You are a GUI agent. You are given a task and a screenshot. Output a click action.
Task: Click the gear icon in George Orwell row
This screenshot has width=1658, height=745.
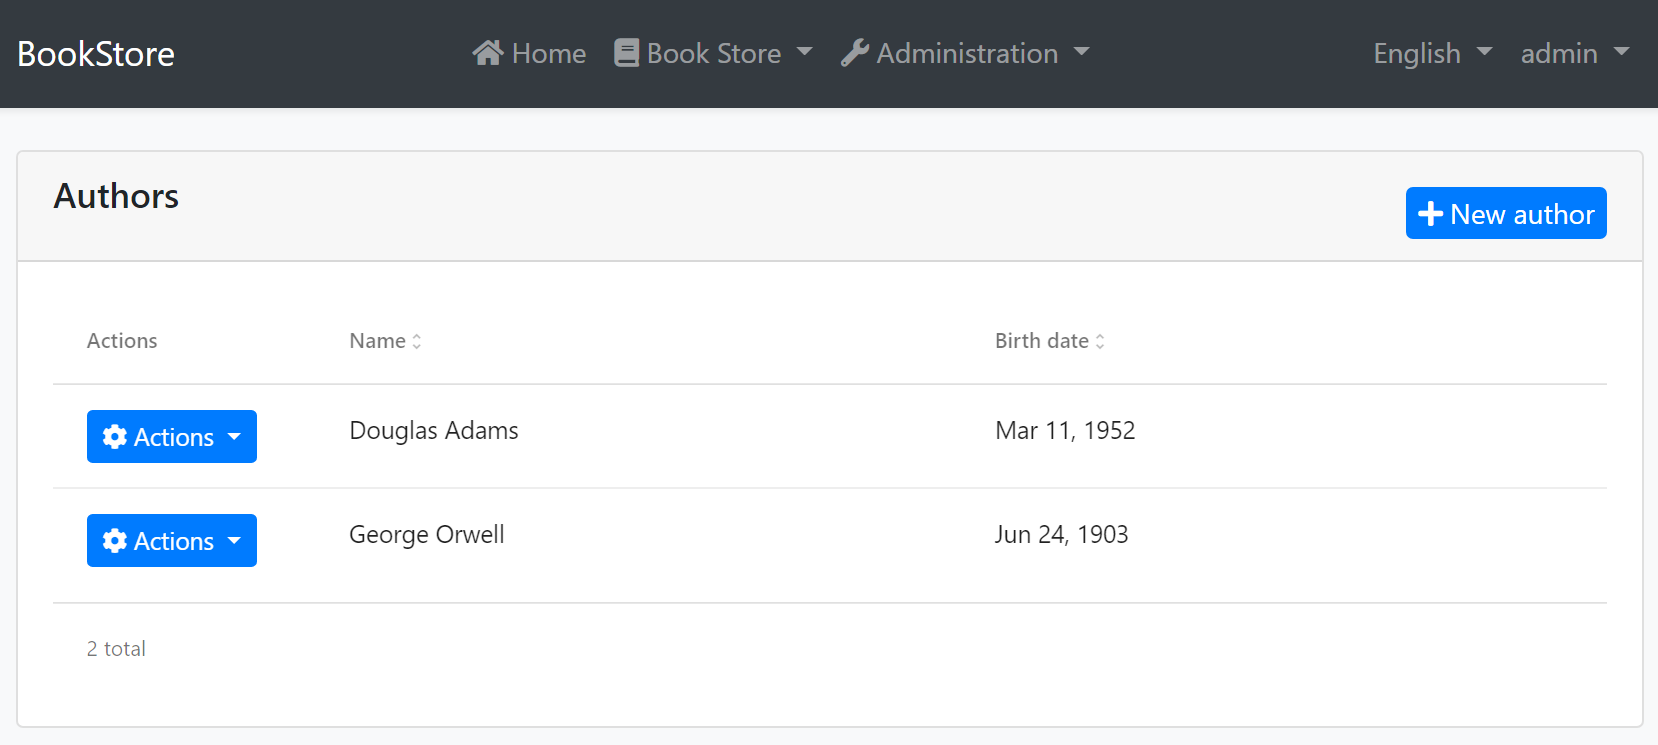pos(115,541)
